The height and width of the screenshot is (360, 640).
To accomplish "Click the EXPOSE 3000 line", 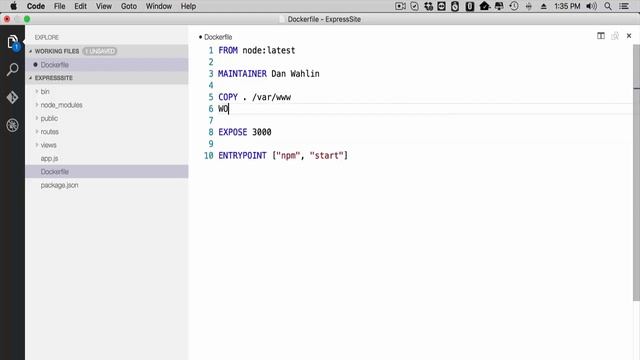I will (245, 132).
